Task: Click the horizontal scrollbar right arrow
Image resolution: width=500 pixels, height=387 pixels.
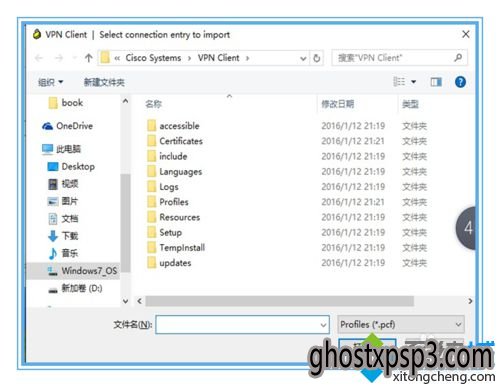Action: click(470, 301)
